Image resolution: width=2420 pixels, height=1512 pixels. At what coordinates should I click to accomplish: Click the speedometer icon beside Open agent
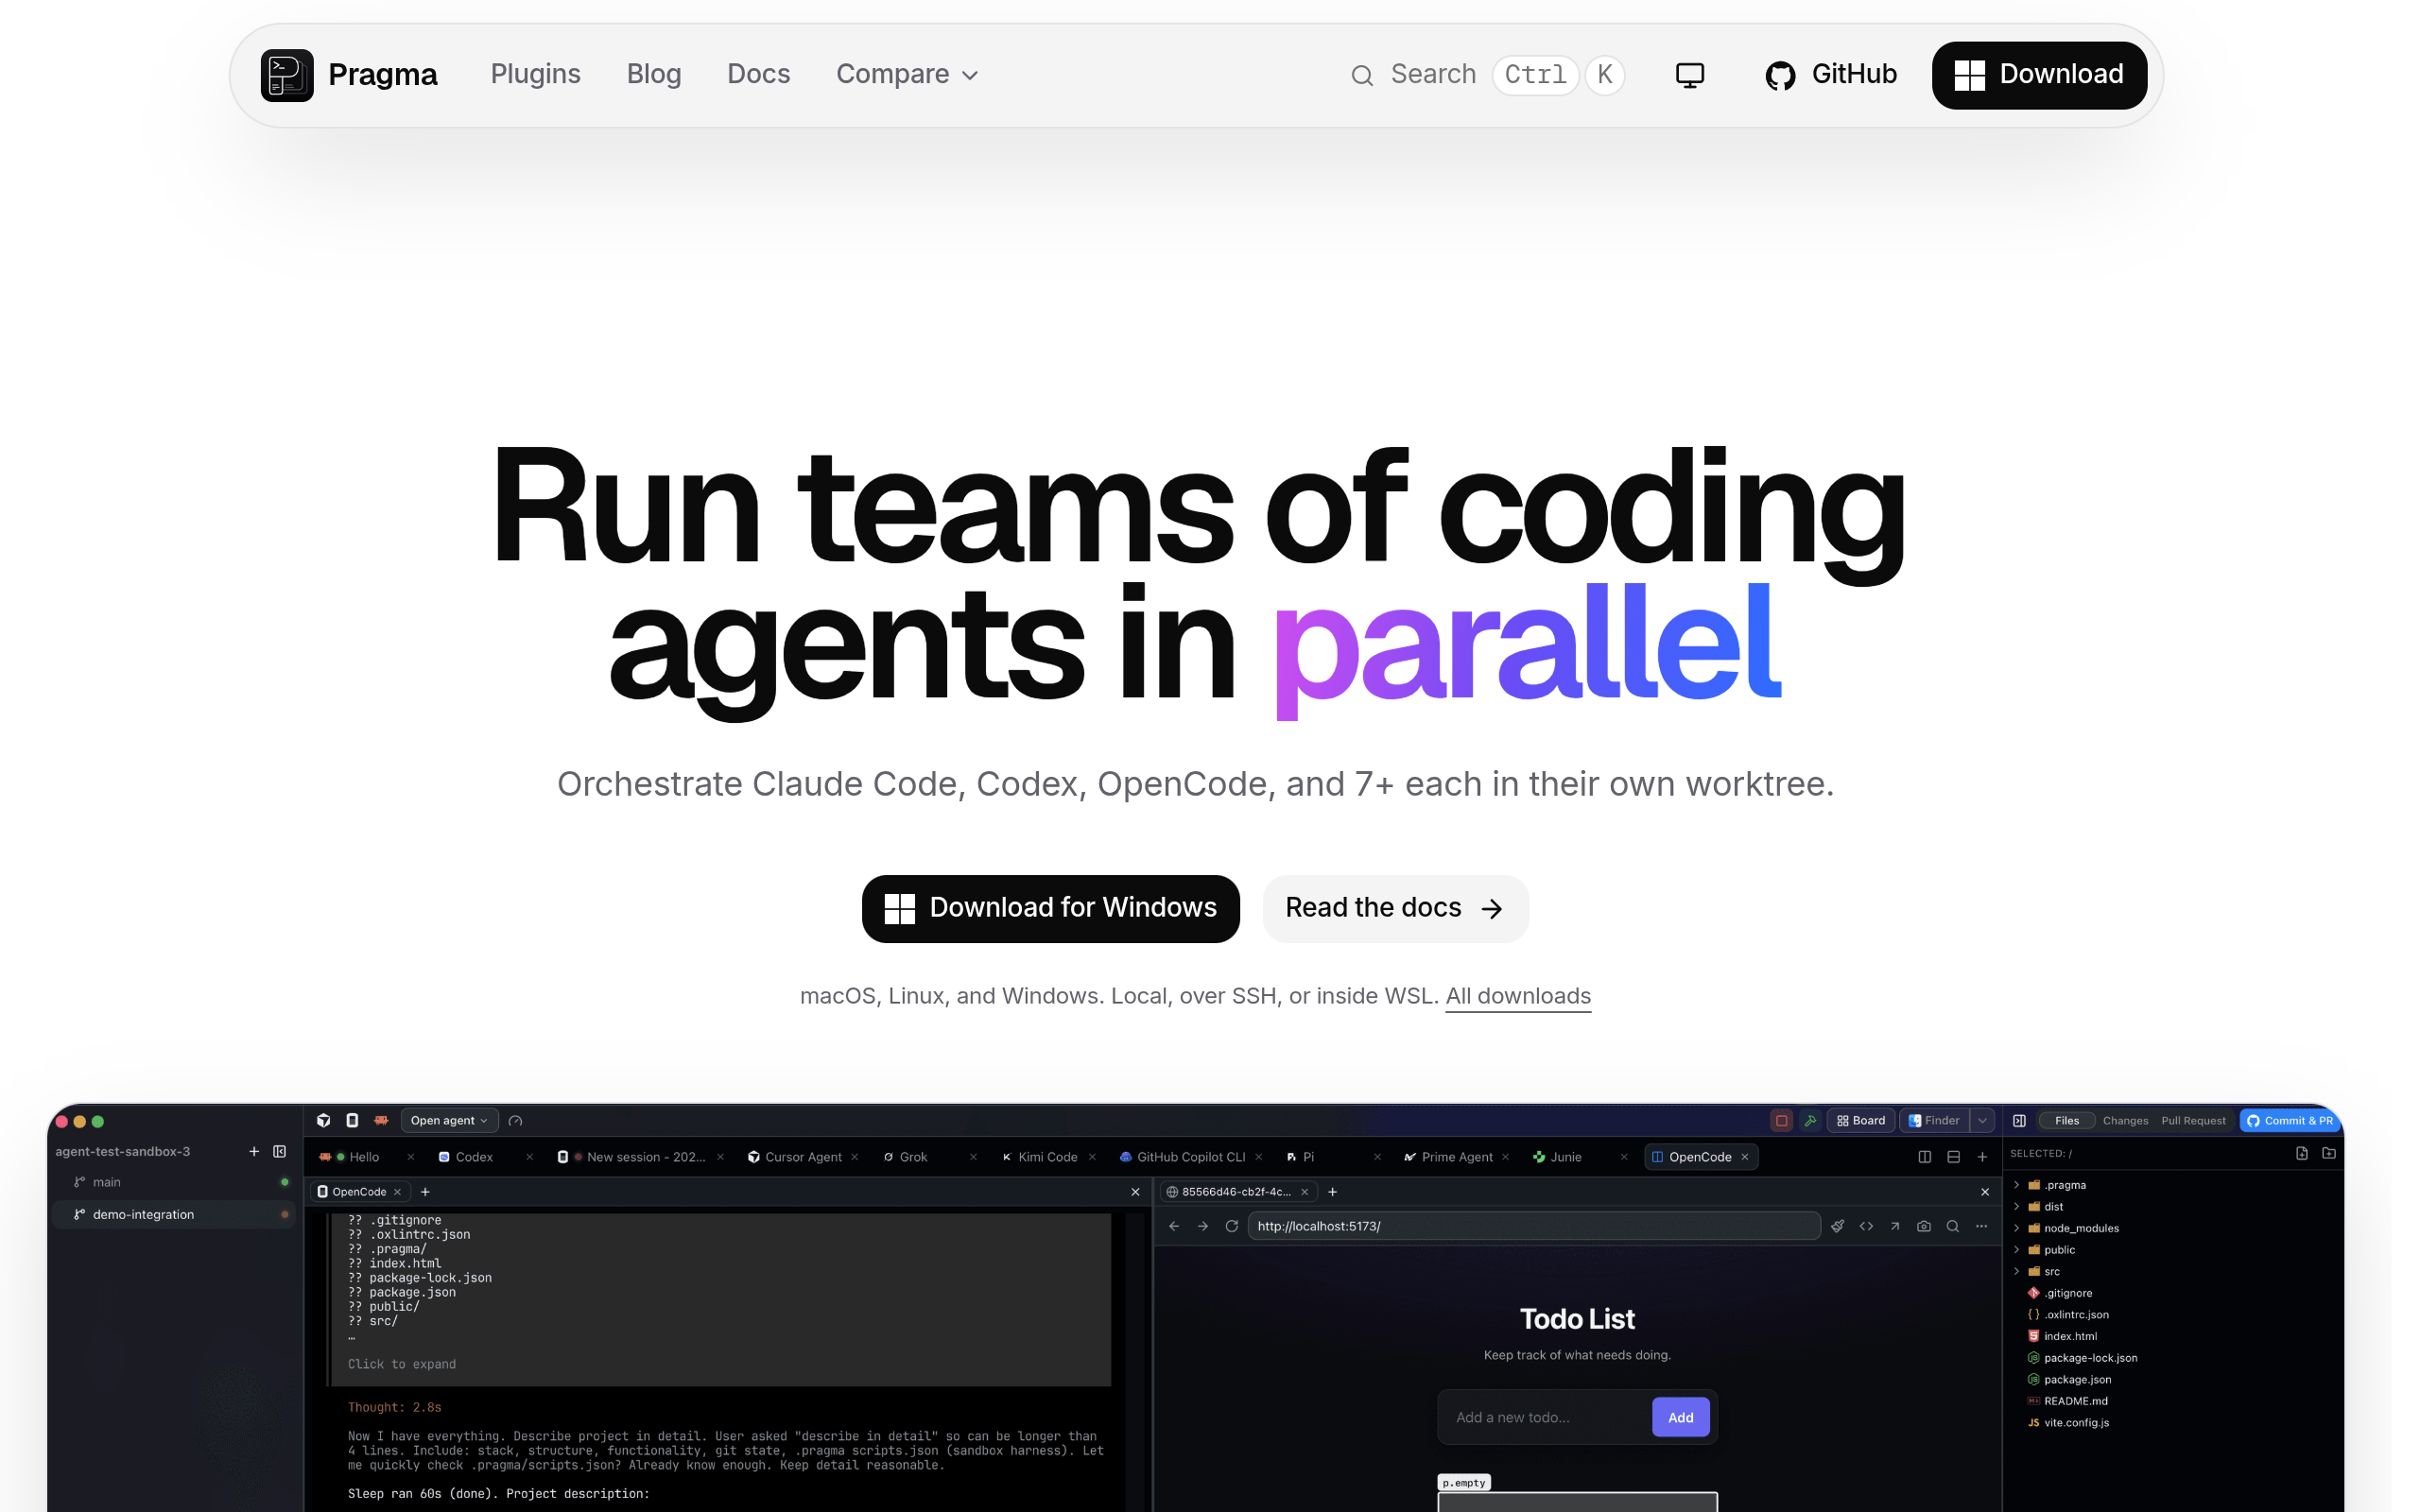coord(515,1120)
